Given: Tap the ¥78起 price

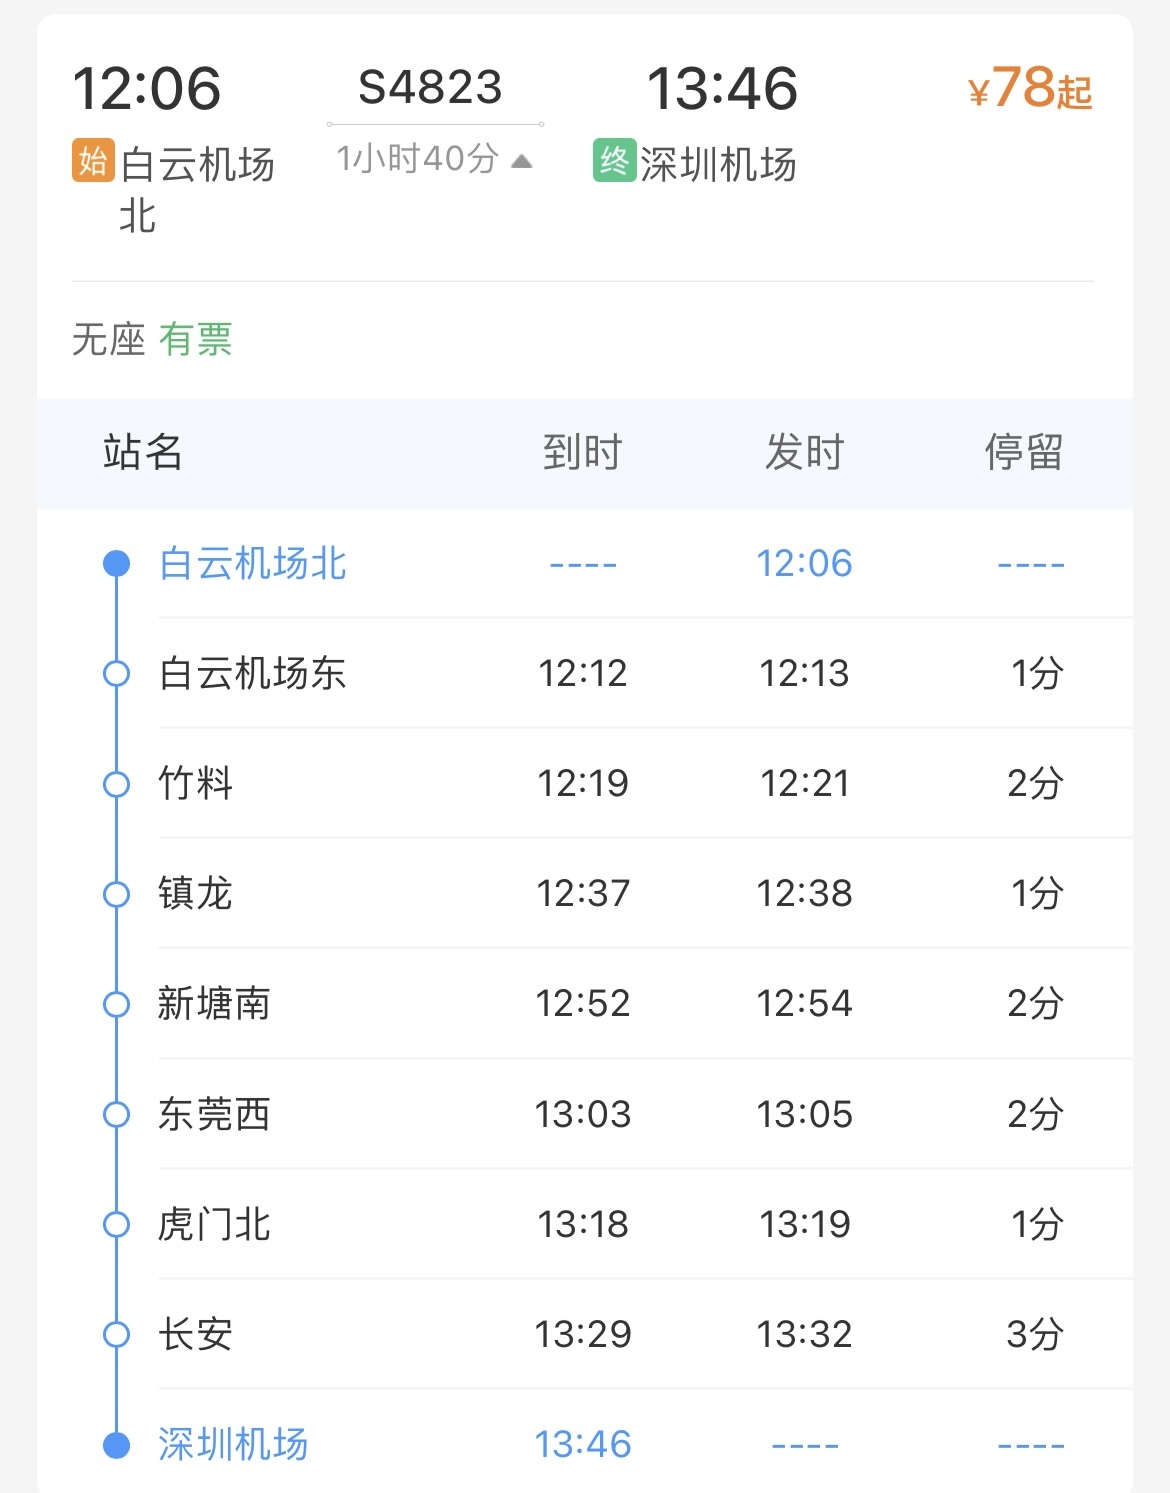Looking at the screenshot, I should pos(1030,88).
